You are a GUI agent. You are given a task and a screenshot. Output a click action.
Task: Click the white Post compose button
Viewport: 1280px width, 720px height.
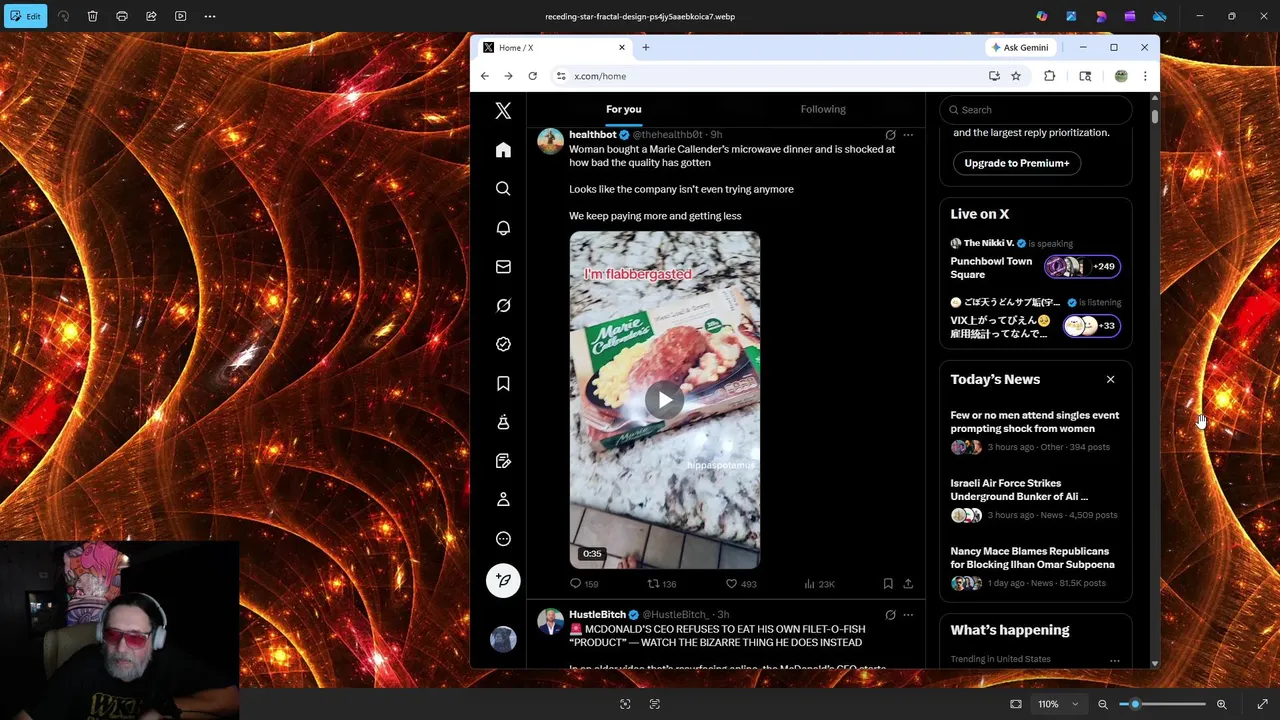pos(503,580)
